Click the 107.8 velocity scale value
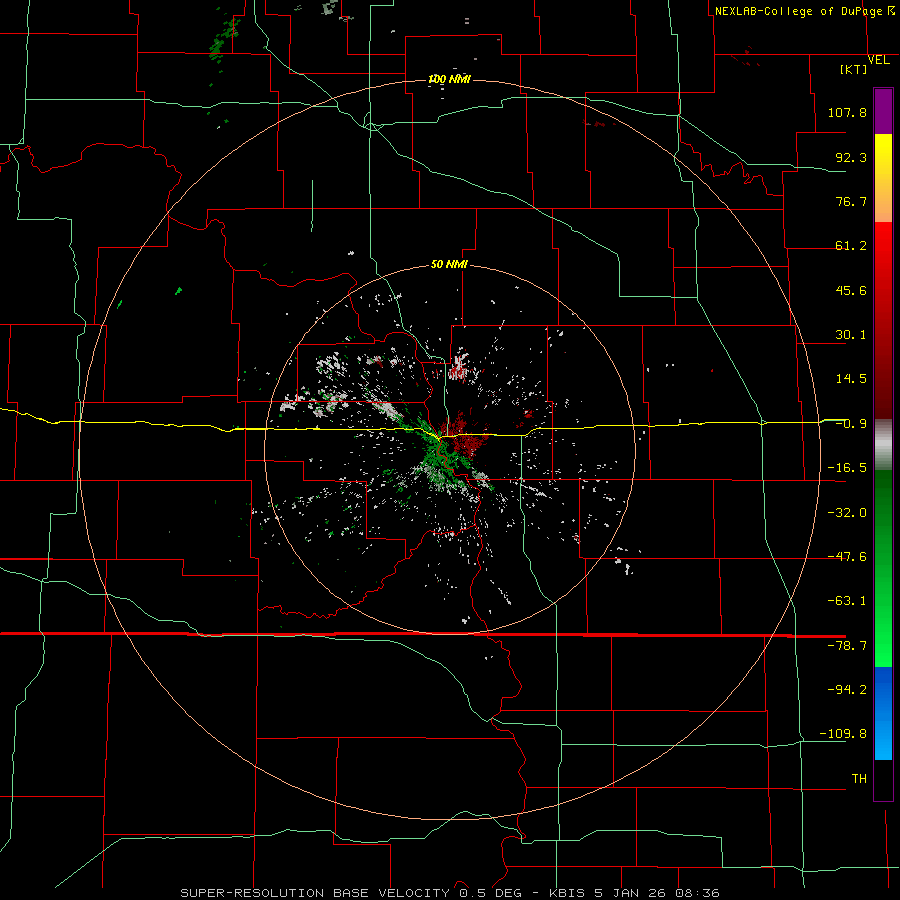This screenshot has height=900, width=900. 847,112
